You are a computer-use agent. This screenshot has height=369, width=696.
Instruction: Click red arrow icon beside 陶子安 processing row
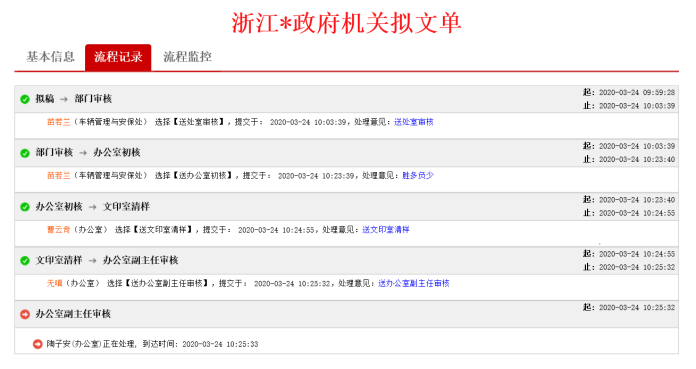(38, 344)
